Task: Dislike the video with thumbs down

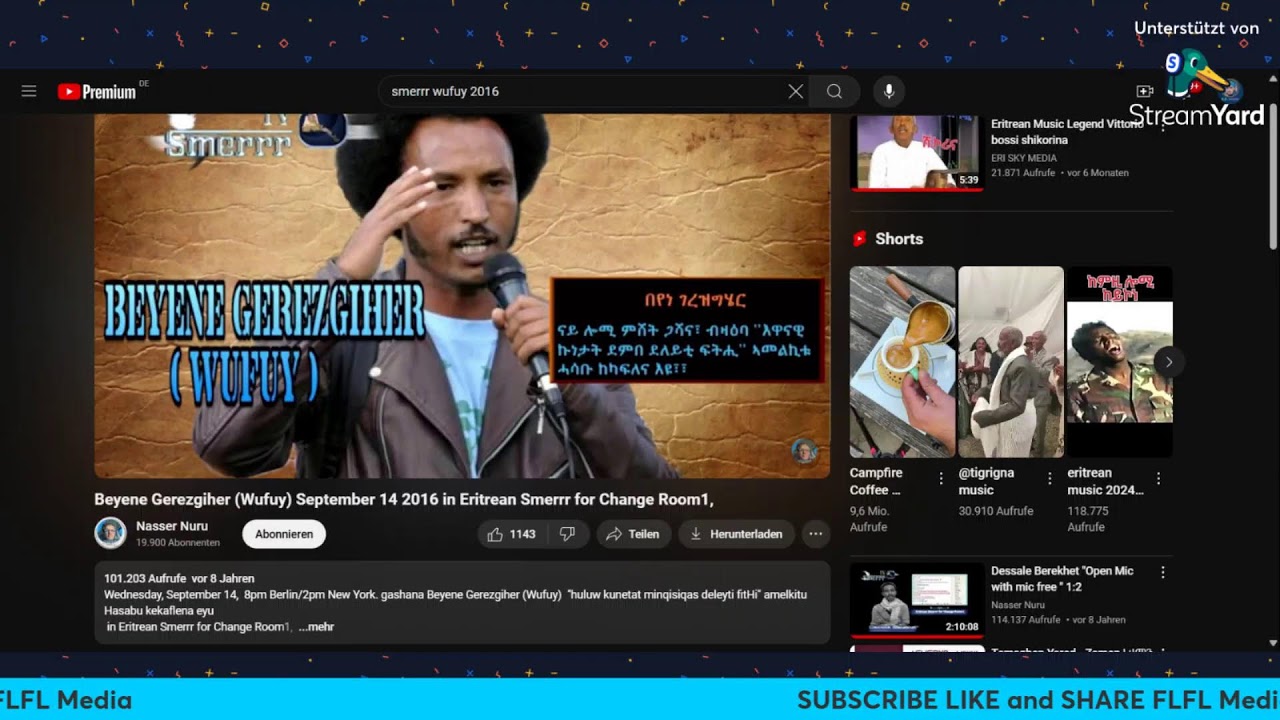Action: [568, 534]
